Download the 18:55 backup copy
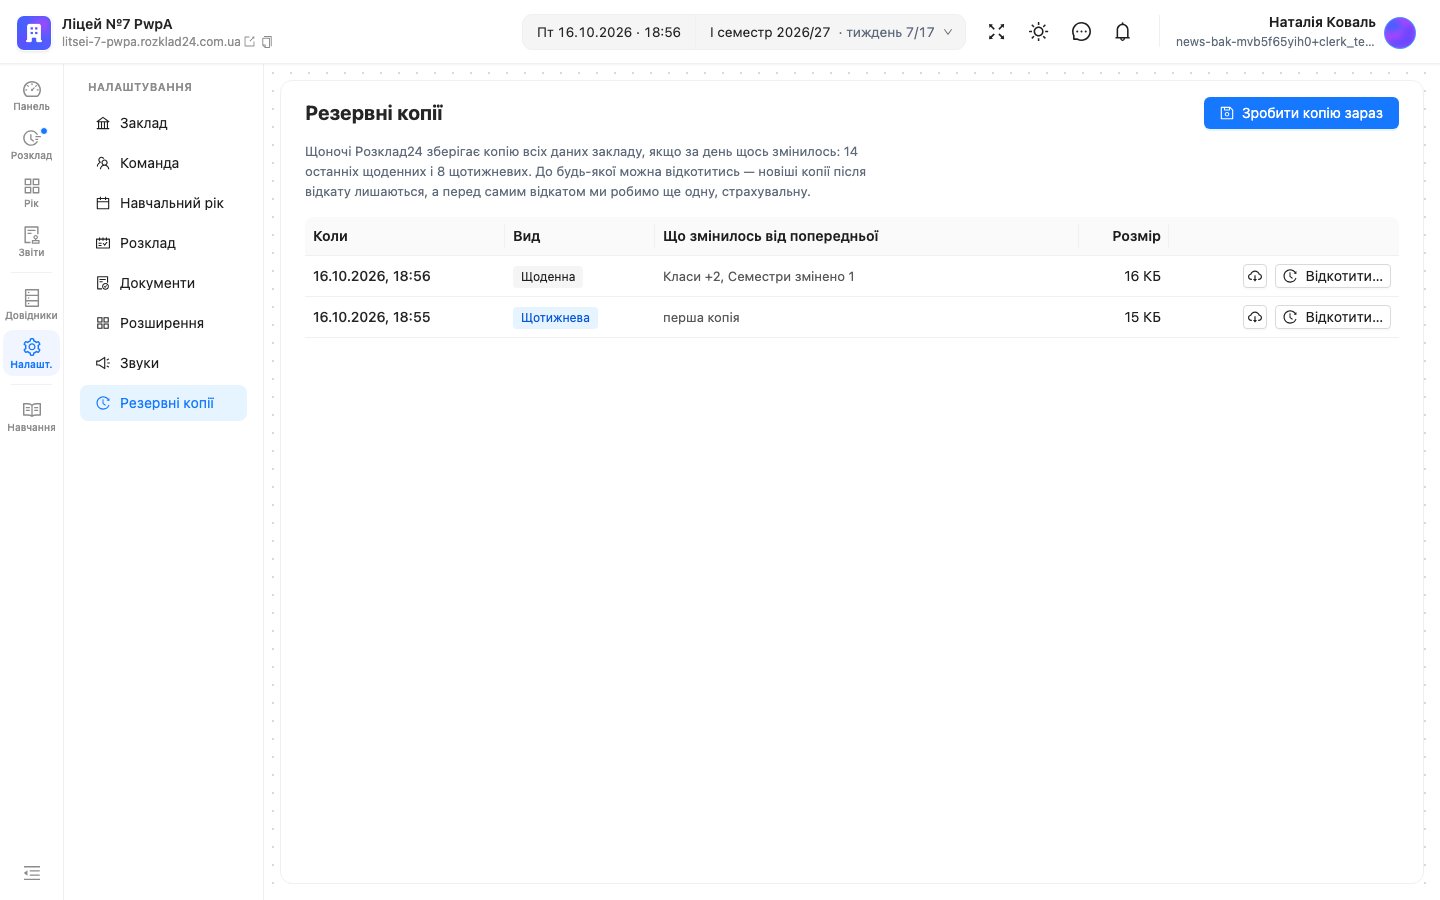The image size is (1440, 900). (1255, 317)
